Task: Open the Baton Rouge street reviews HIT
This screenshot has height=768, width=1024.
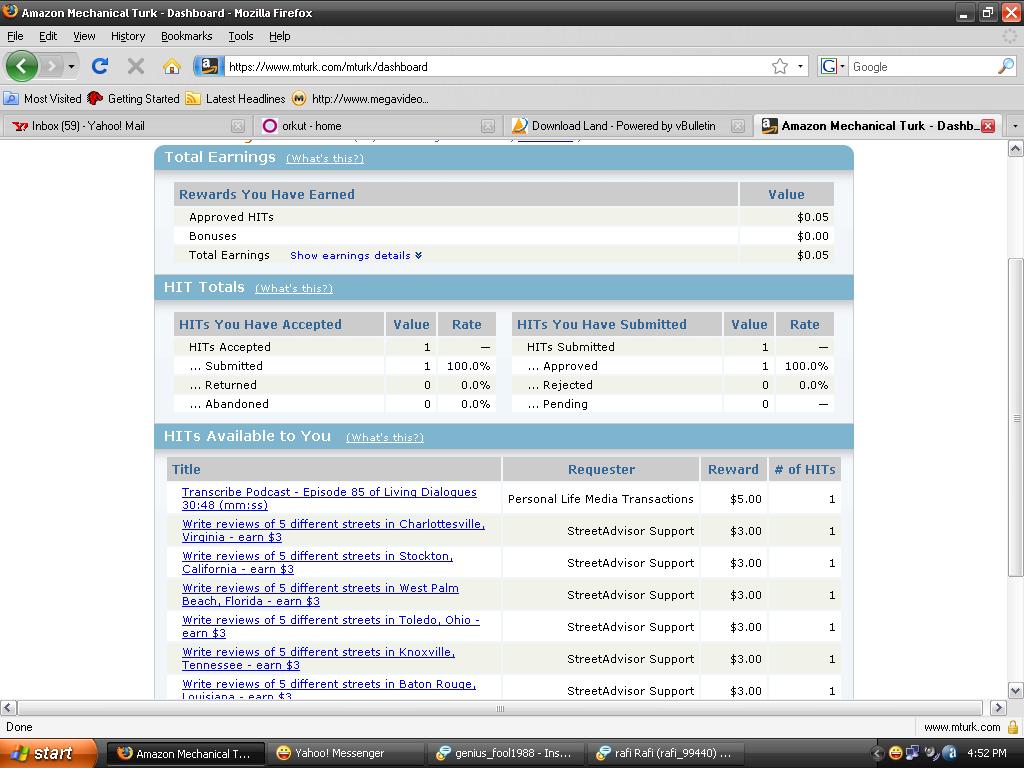Action: coord(329,690)
